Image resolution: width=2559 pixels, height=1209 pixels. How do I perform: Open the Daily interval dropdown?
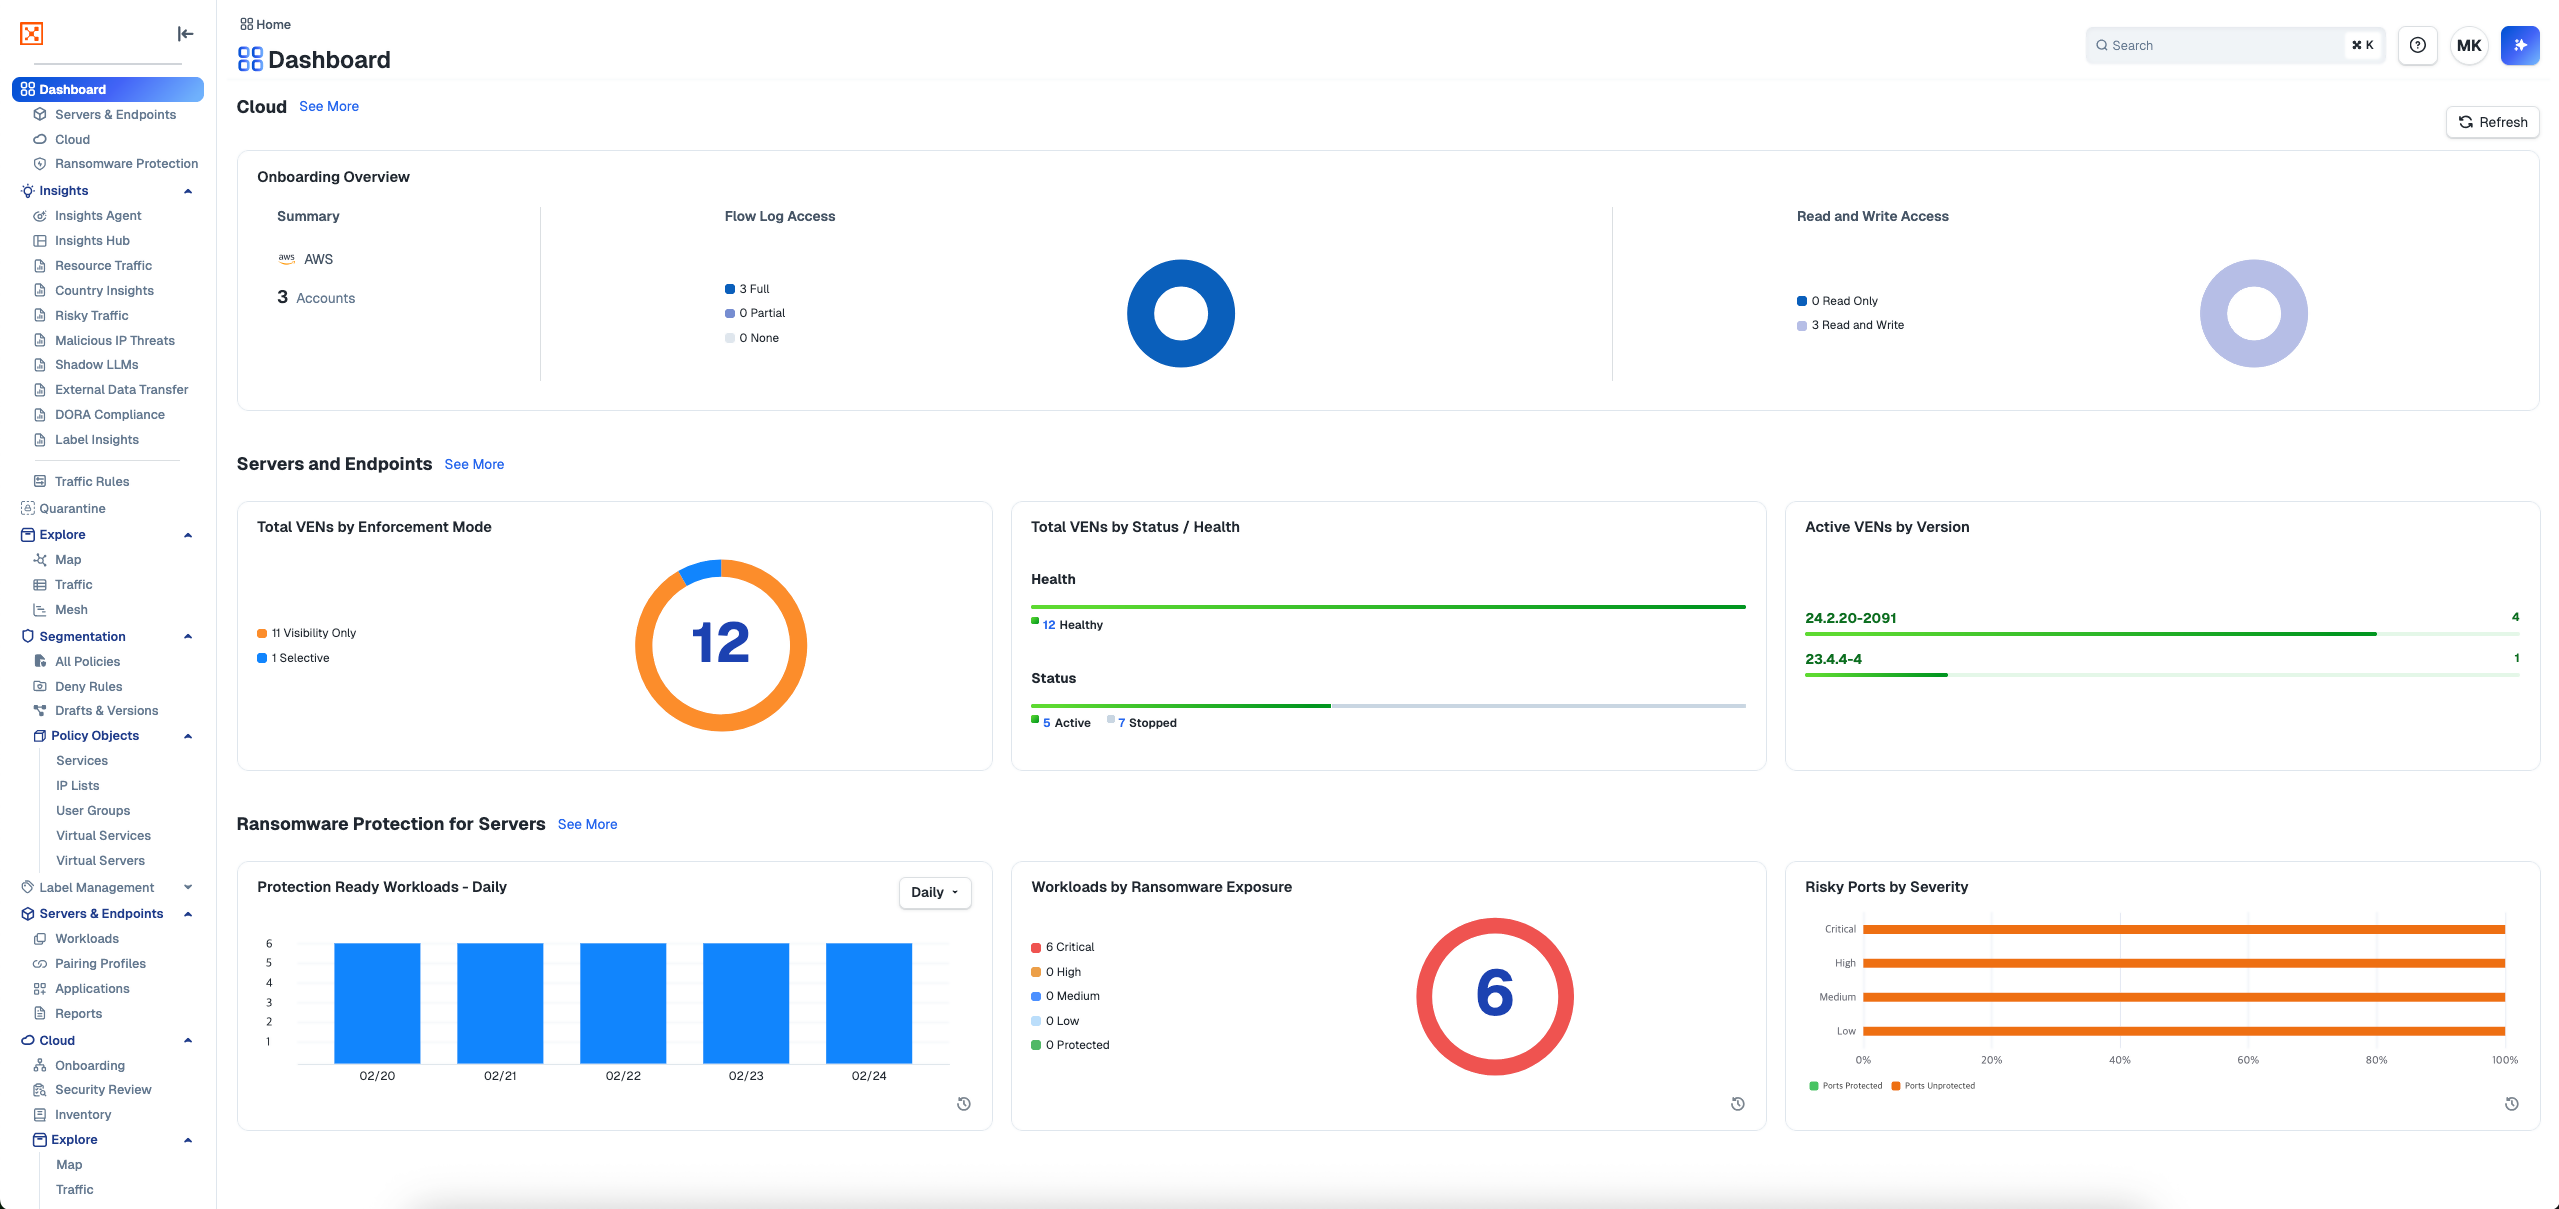[x=934, y=892]
